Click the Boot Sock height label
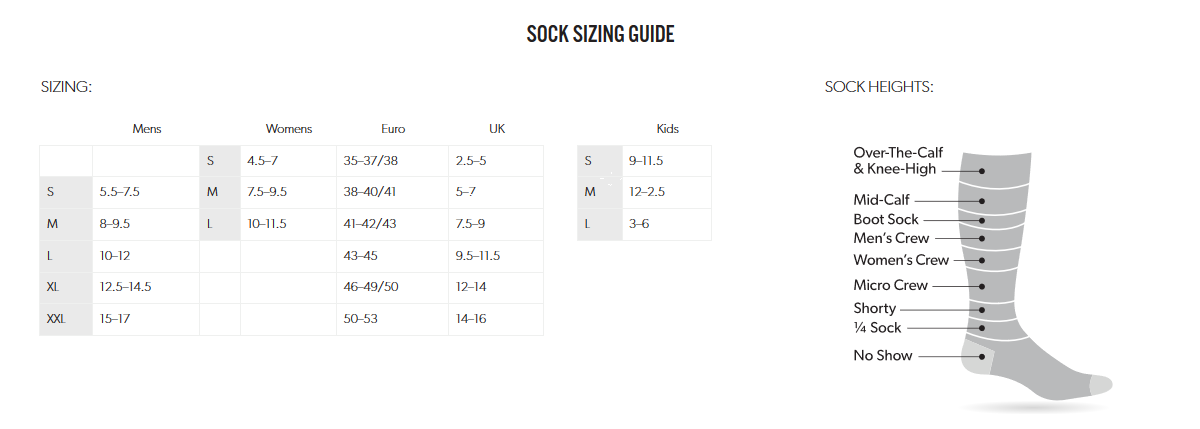 886,219
